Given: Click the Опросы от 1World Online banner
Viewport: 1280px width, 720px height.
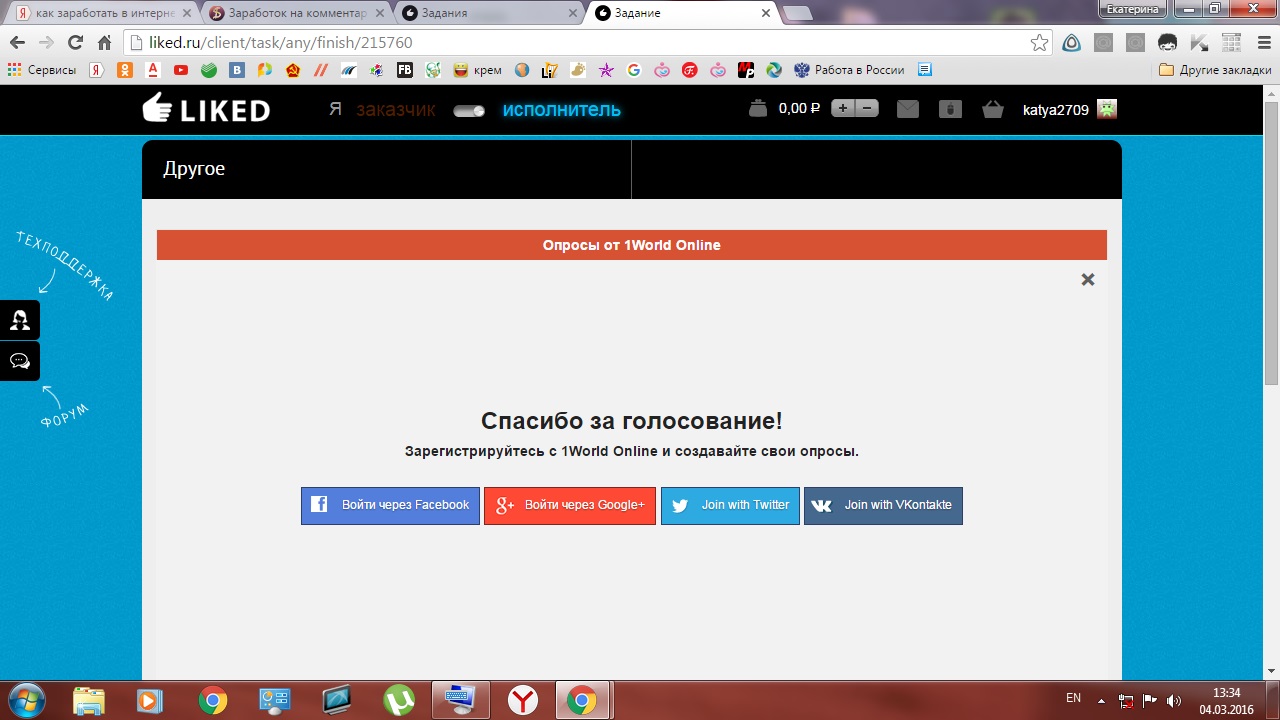Looking at the screenshot, I should [x=632, y=245].
